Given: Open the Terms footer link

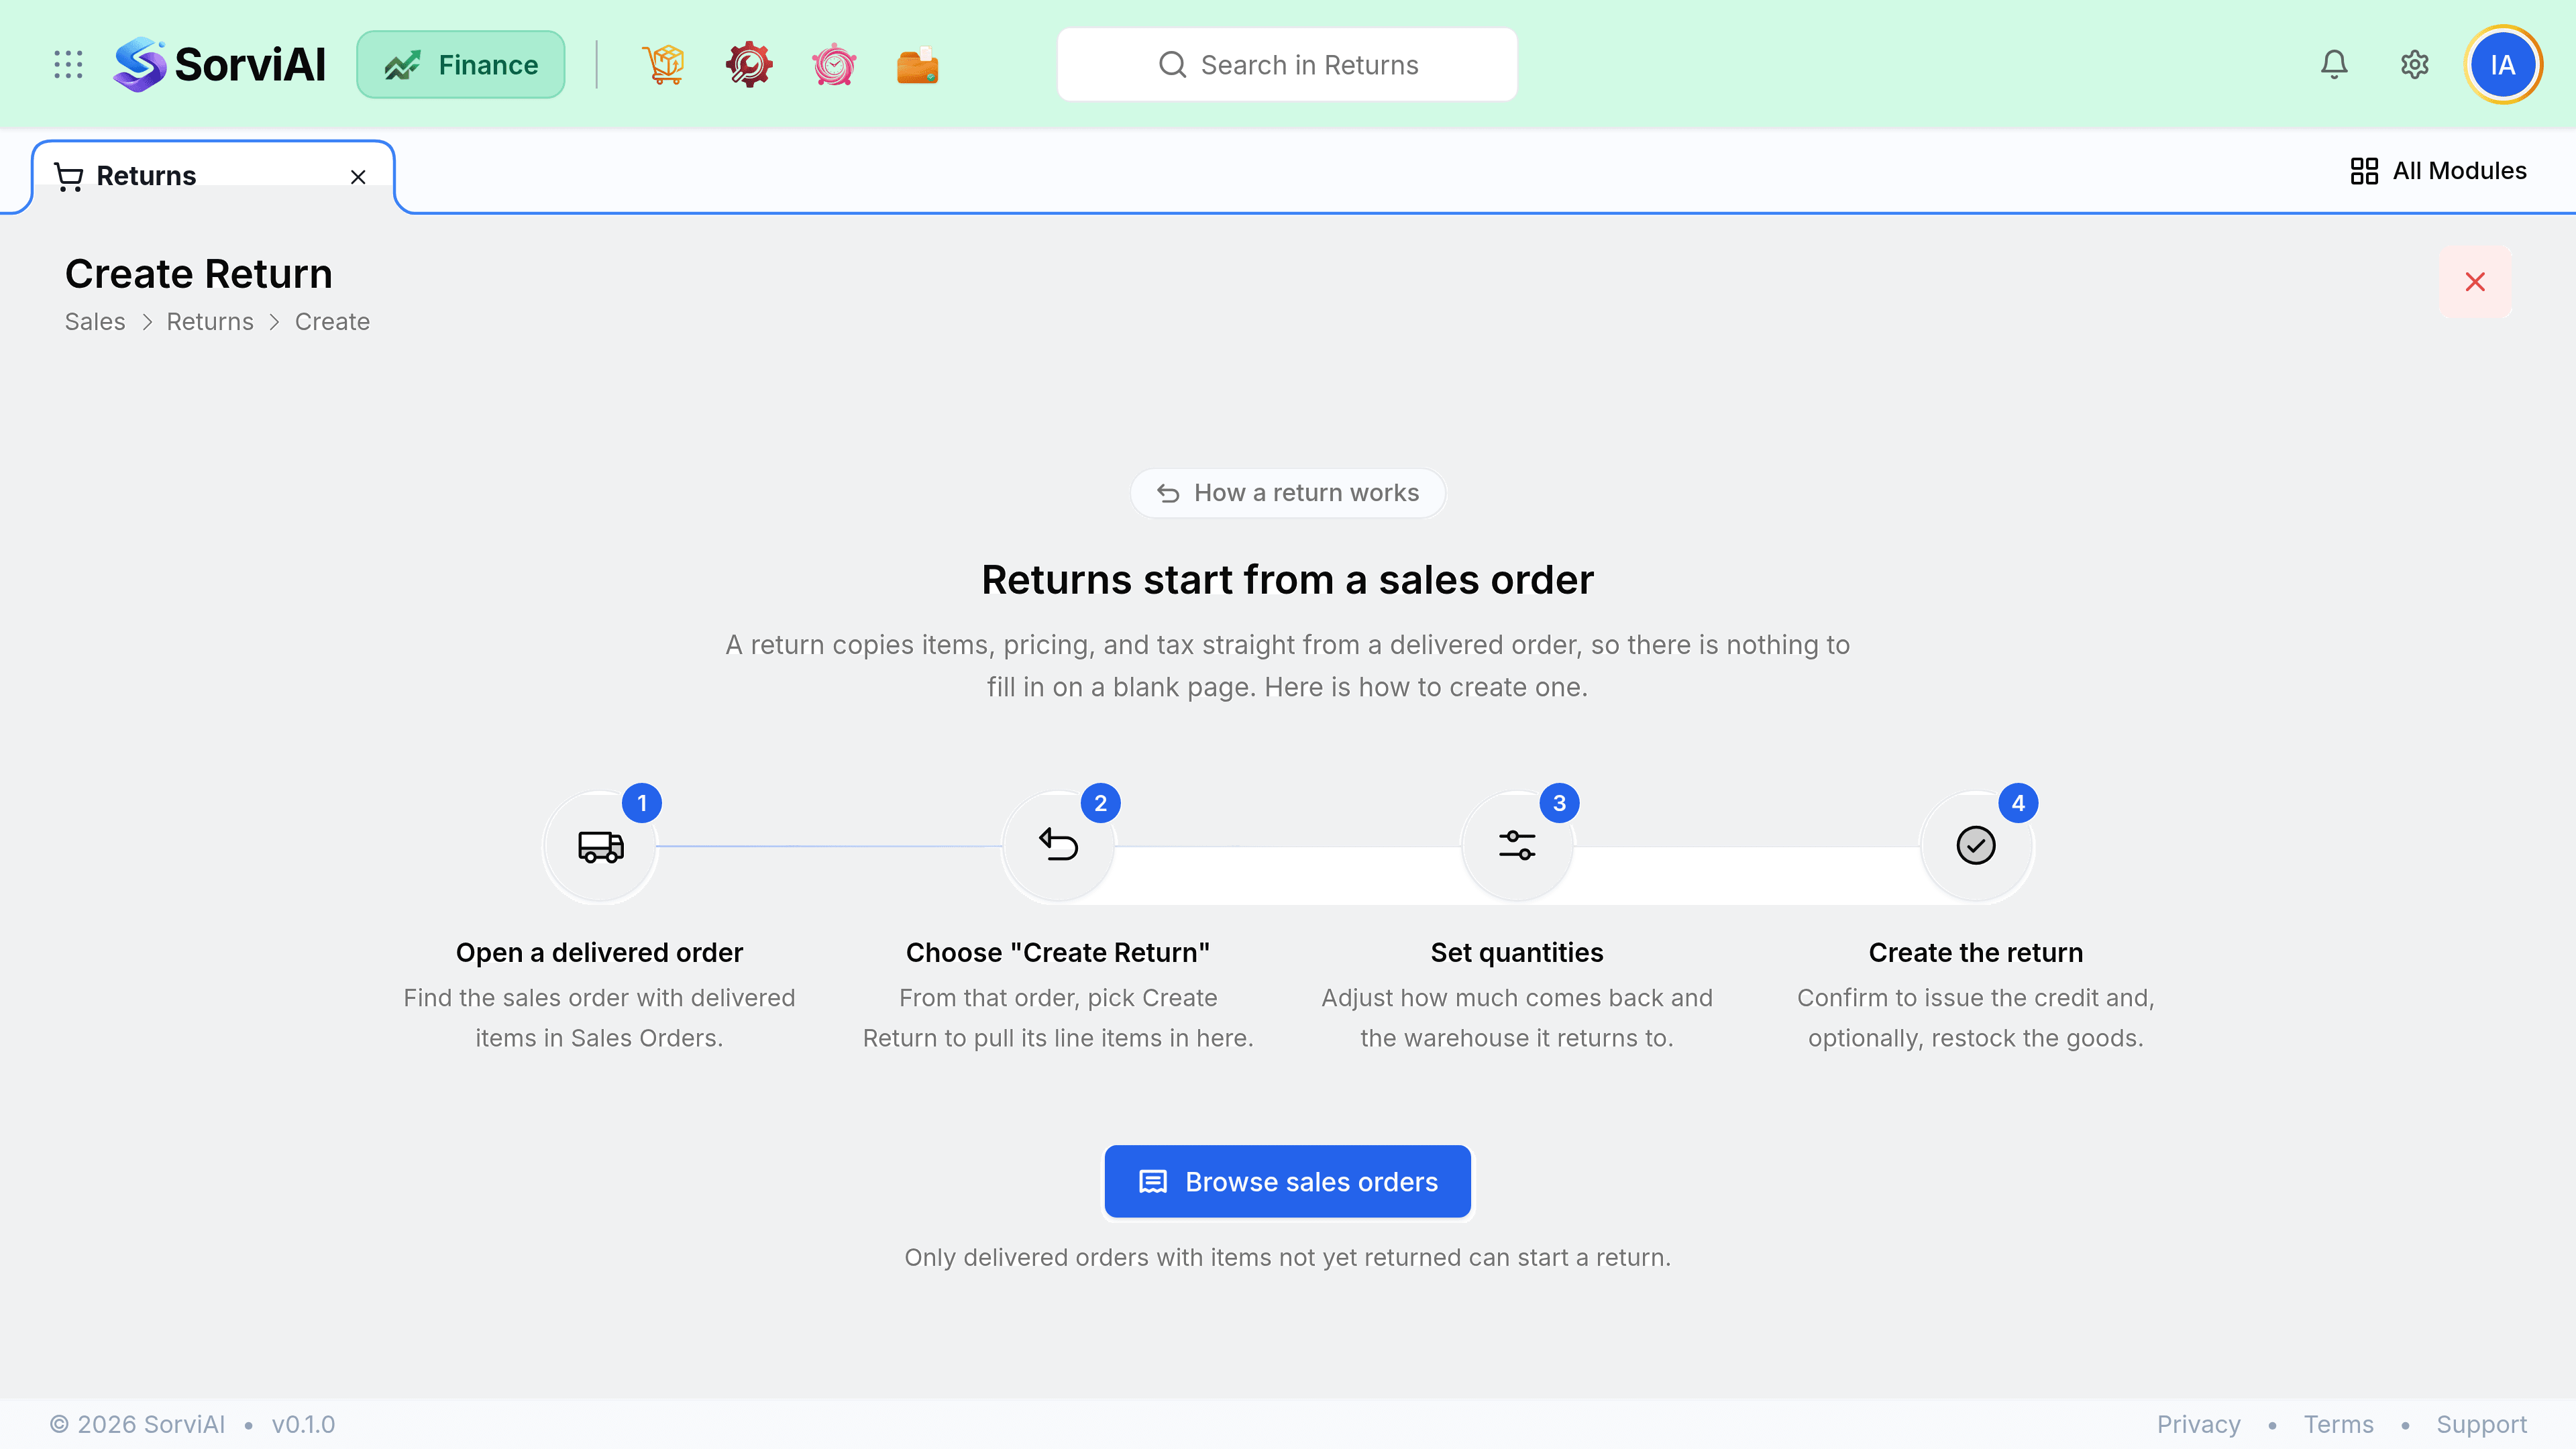Looking at the screenshot, I should pos(2339,1424).
